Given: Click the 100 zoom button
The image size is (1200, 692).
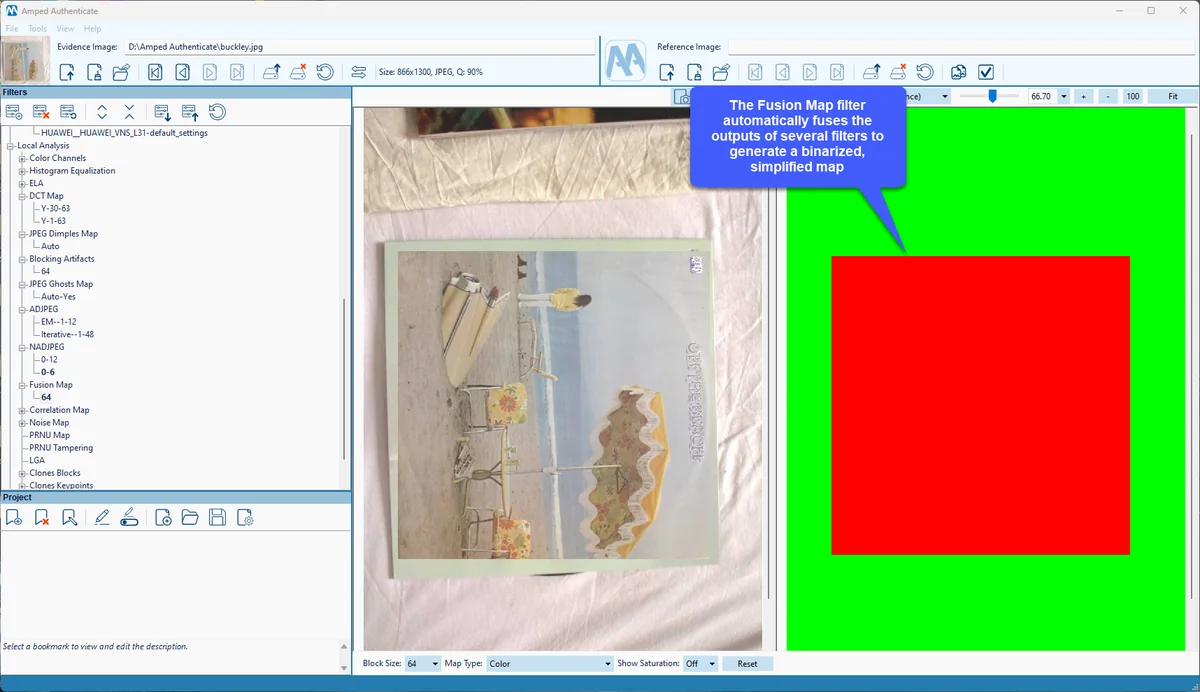Looking at the screenshot, I should click(x=1132, y=96).
